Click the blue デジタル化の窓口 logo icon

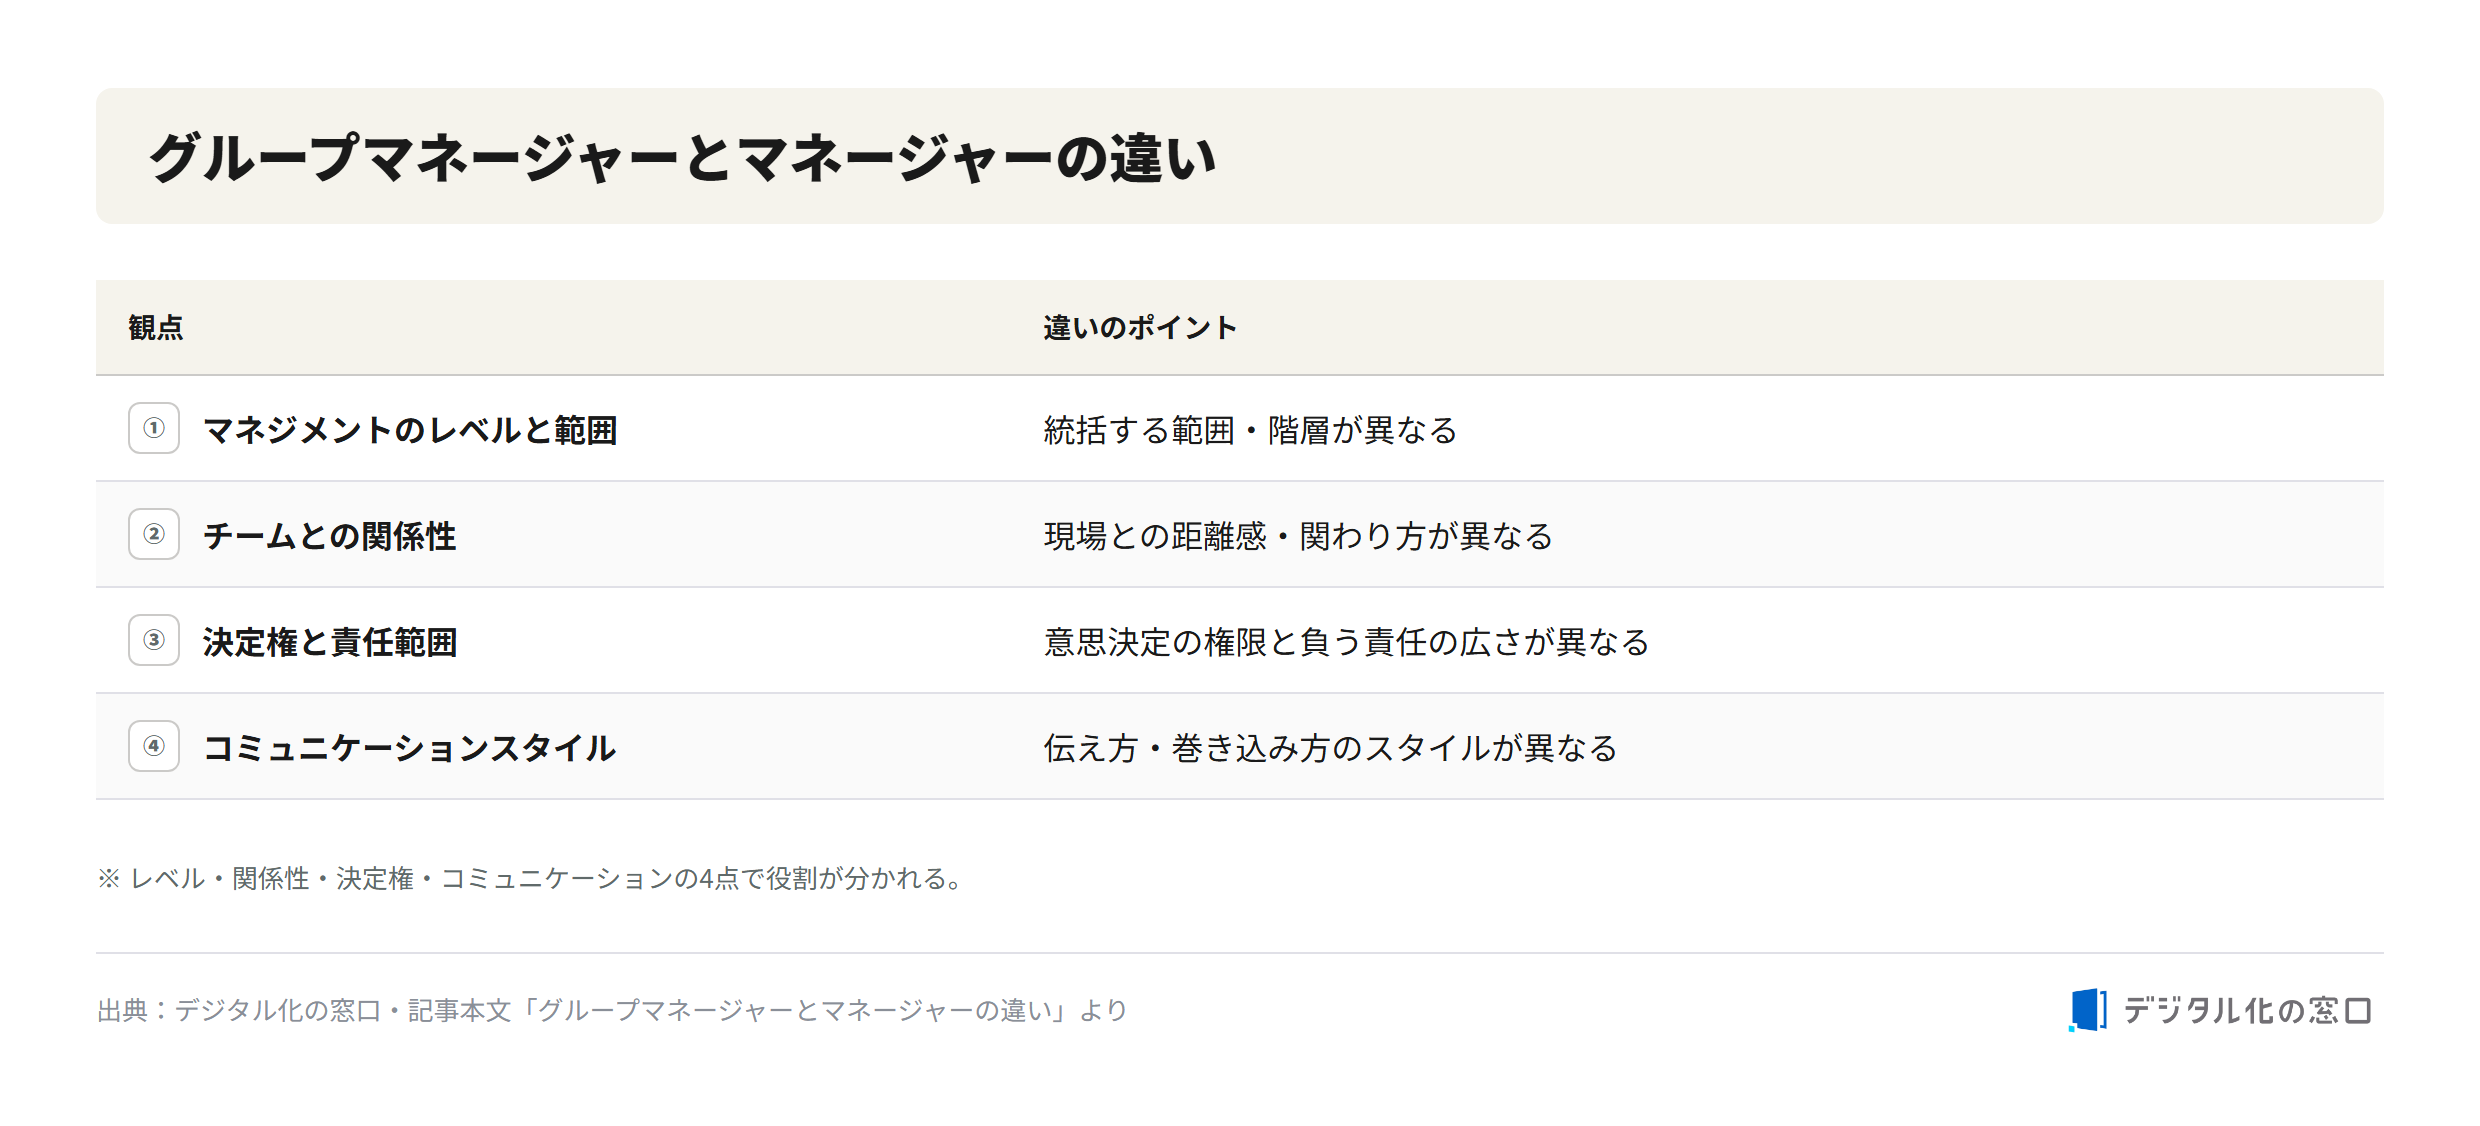(2088, 1010)
